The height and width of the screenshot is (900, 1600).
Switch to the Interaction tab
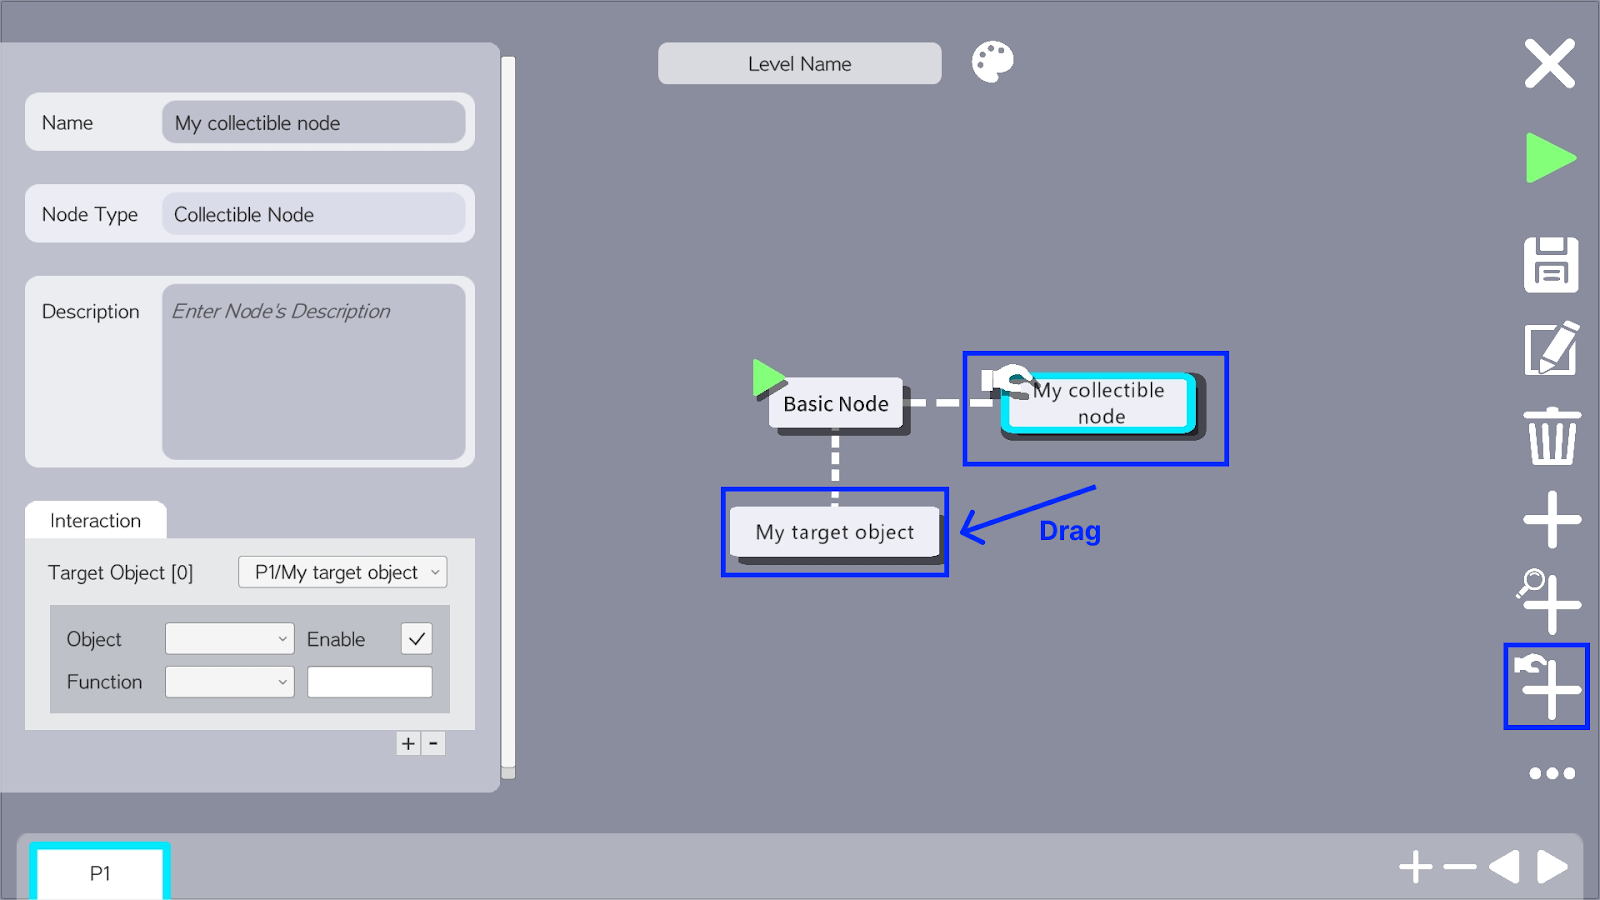point(96,520)
